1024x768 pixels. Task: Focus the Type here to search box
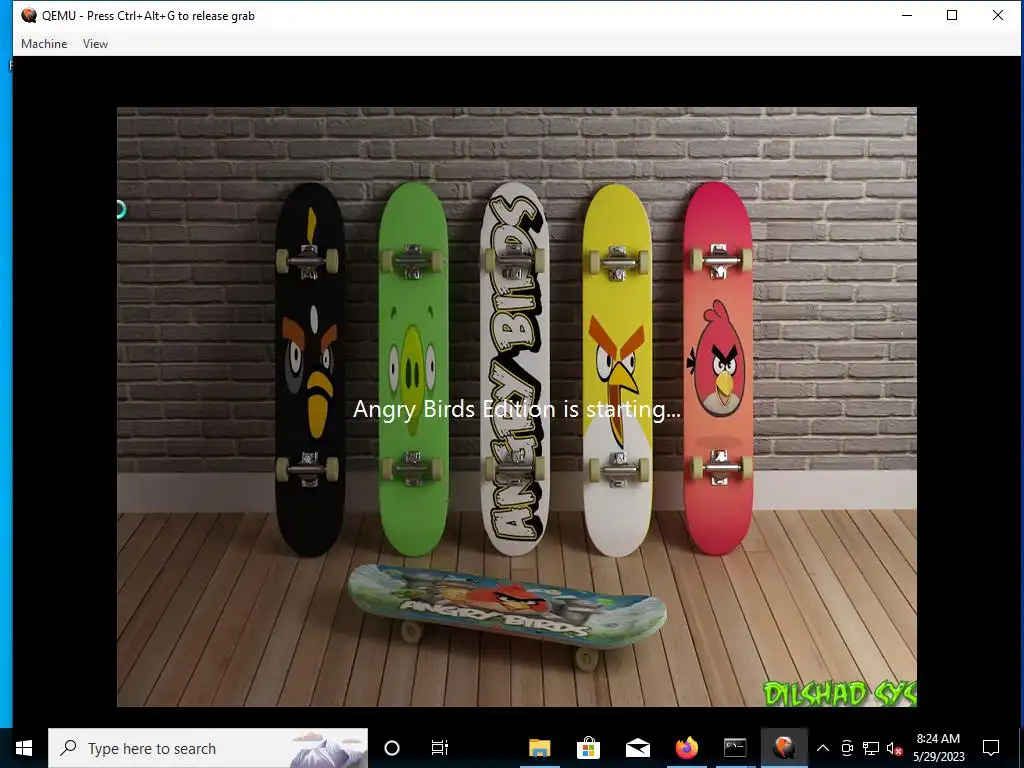(208, 748)
